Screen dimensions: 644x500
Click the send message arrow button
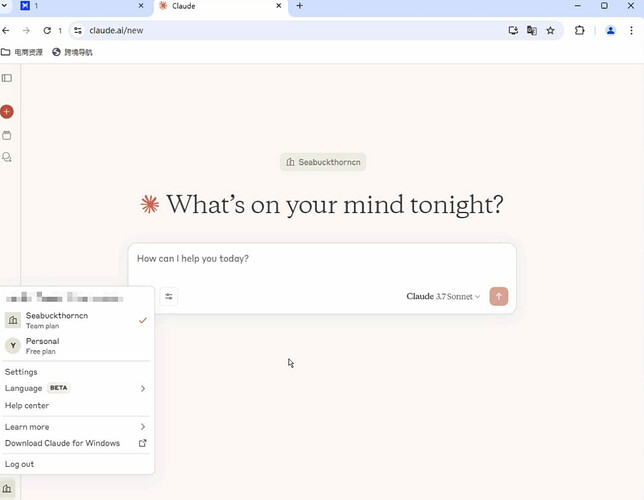click(x=499, y=296)
